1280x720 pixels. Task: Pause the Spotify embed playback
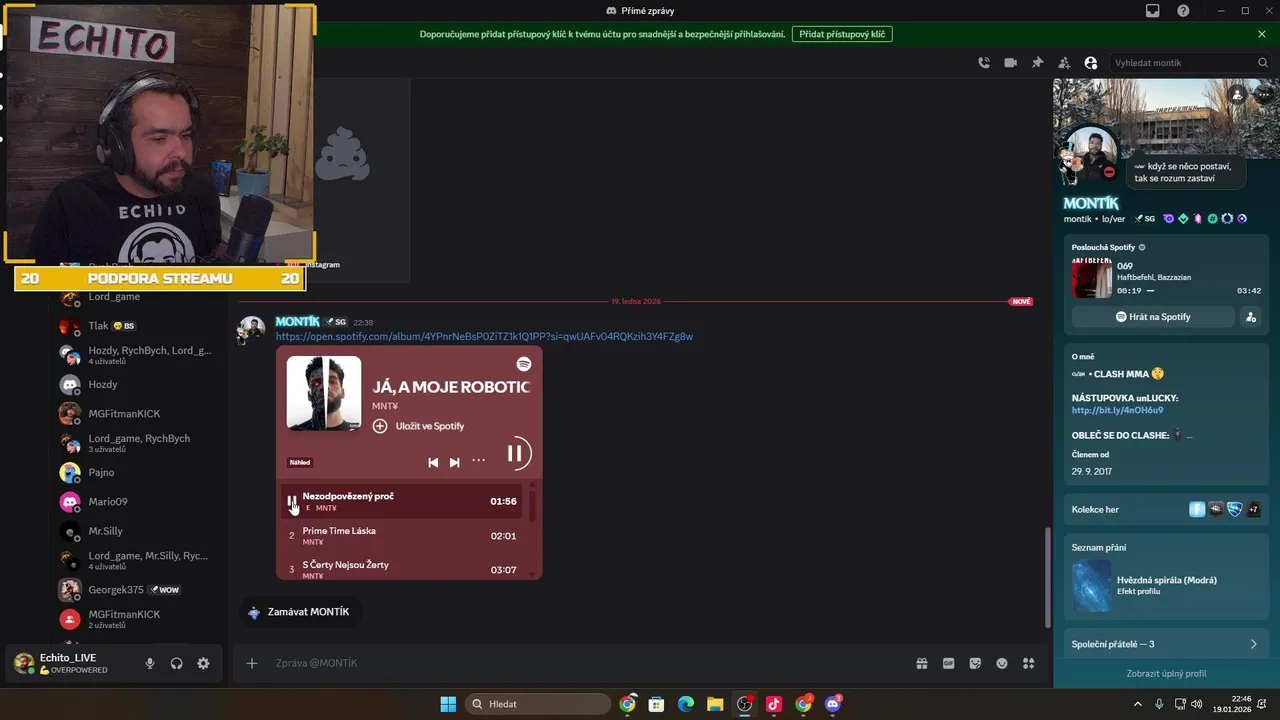(515, 453)
